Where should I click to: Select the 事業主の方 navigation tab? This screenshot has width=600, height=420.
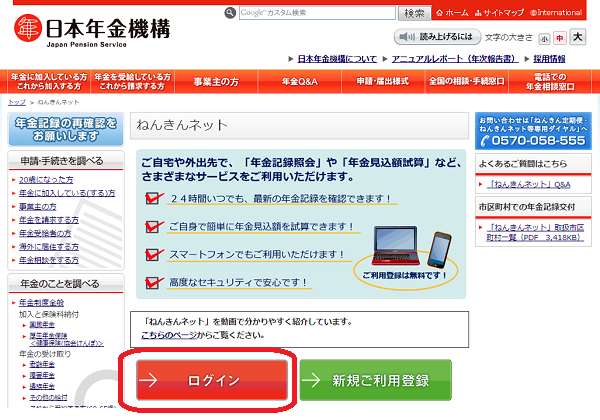(x=216, y=81)
